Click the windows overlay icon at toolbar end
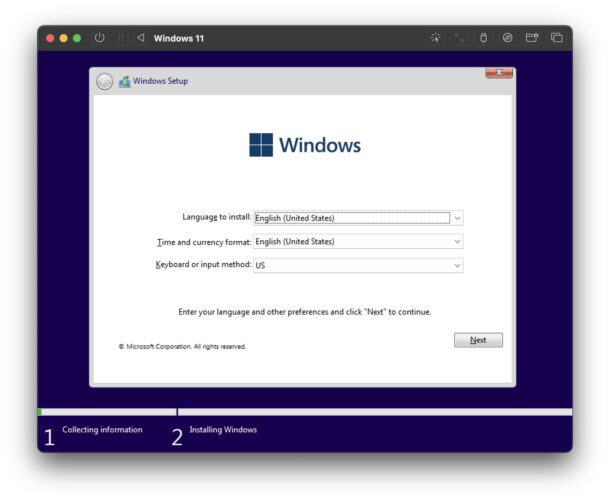Image resolution: width=610 pixels, height=502 pixels. [x=557, y=38]
